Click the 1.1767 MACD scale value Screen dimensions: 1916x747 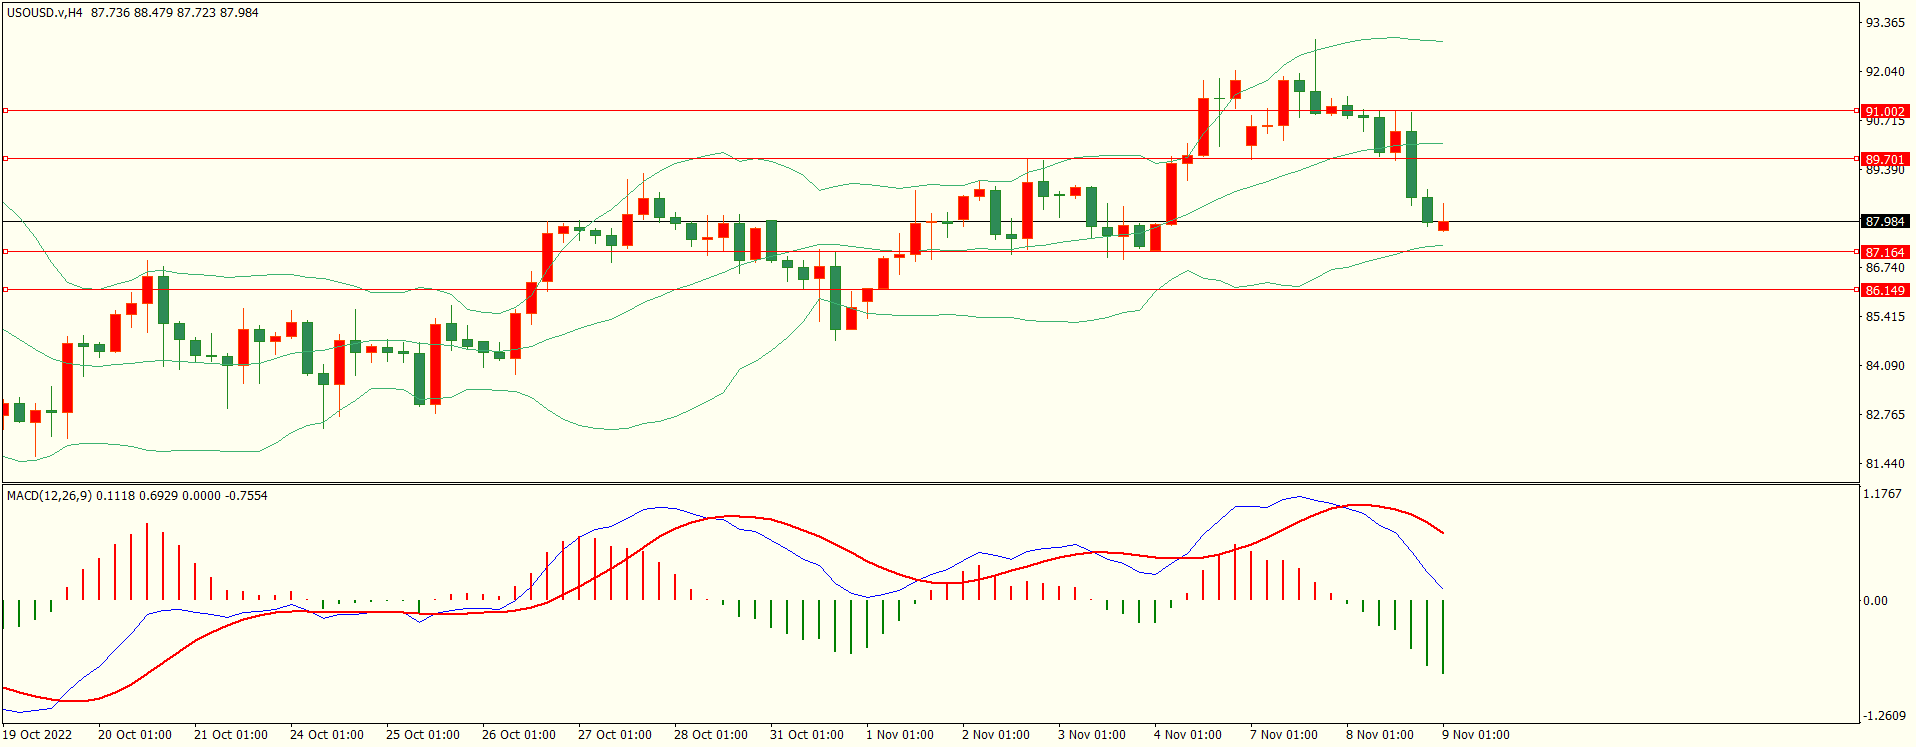(x=1884, y=494)
